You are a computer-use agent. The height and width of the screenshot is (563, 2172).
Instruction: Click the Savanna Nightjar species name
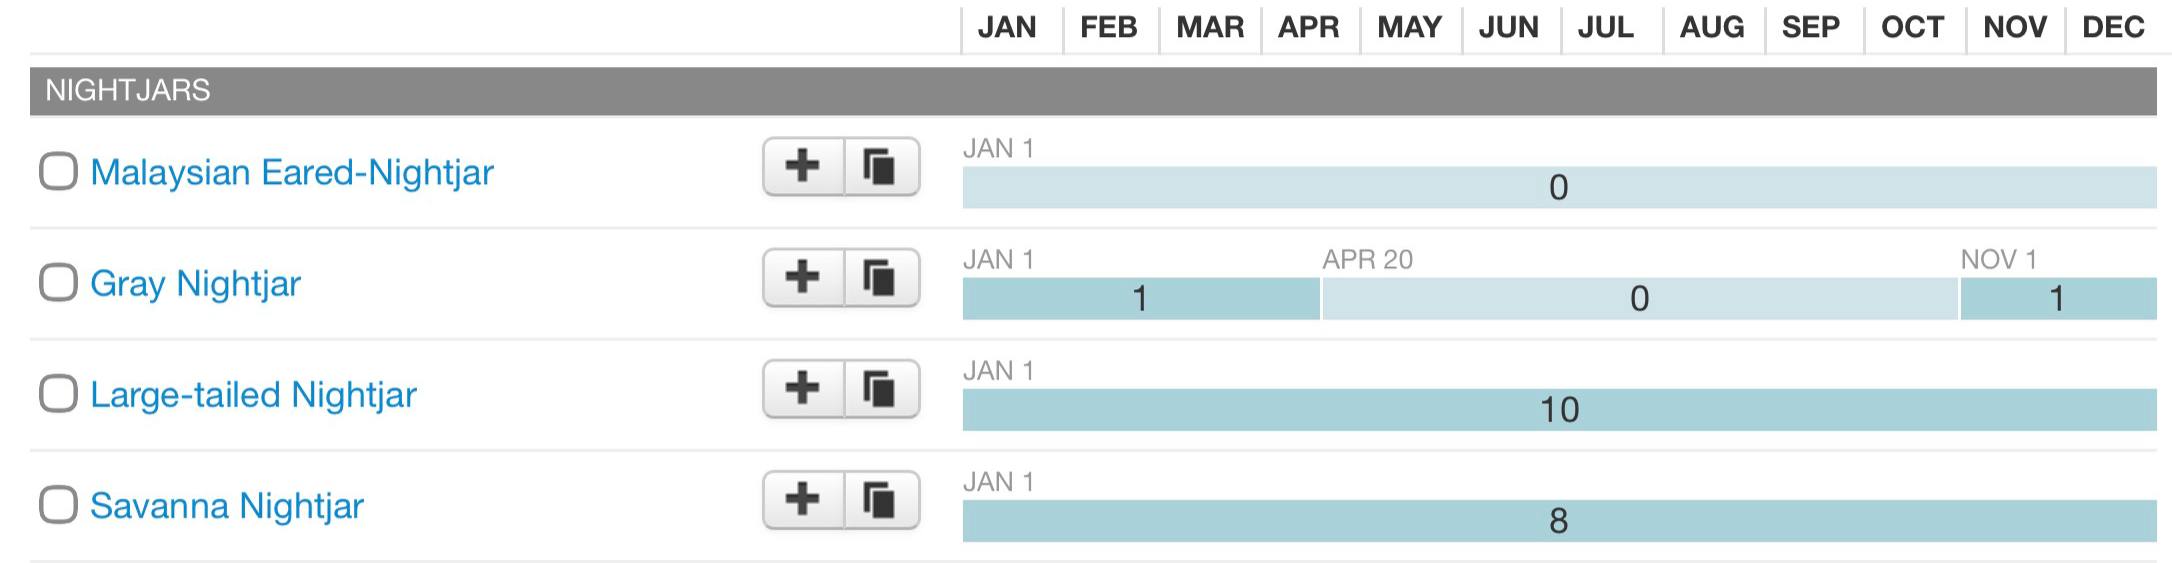(226, 505)
